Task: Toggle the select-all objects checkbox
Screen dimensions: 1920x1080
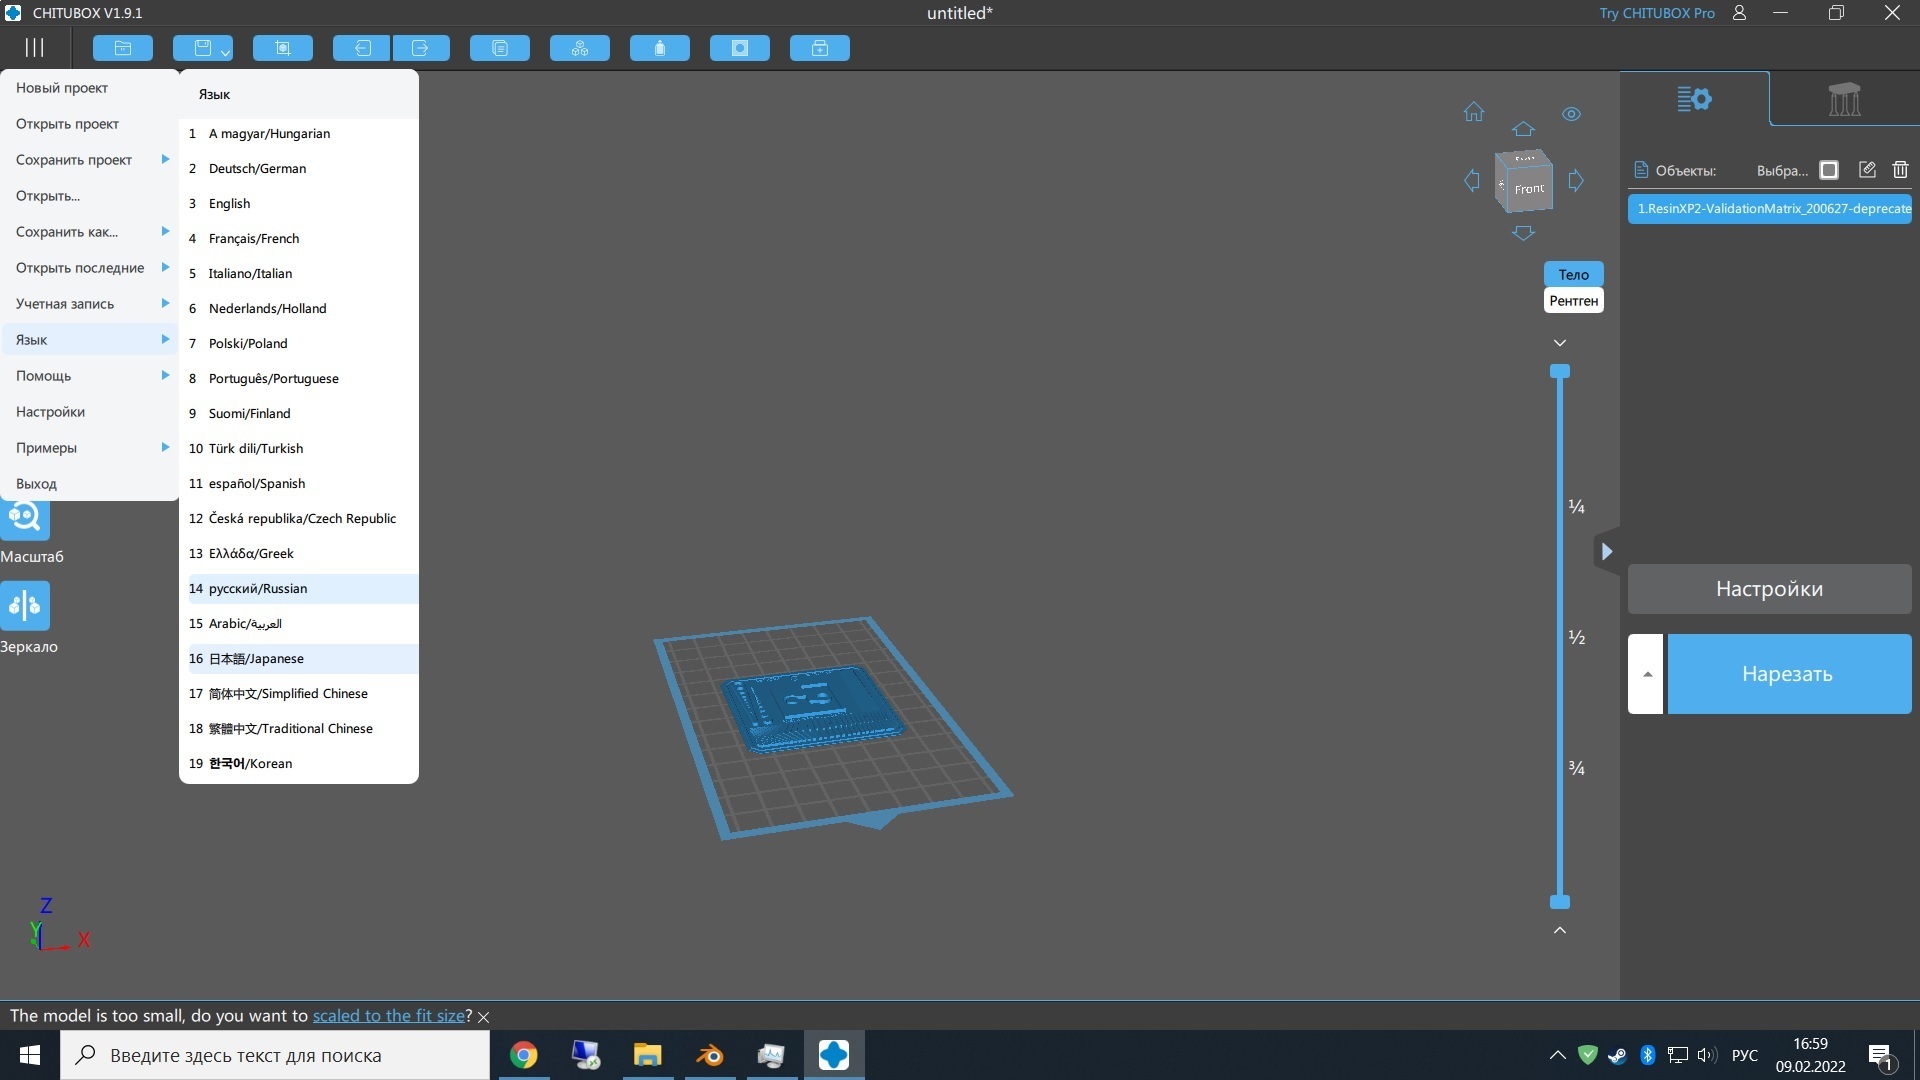Action: pos(1829,170)
